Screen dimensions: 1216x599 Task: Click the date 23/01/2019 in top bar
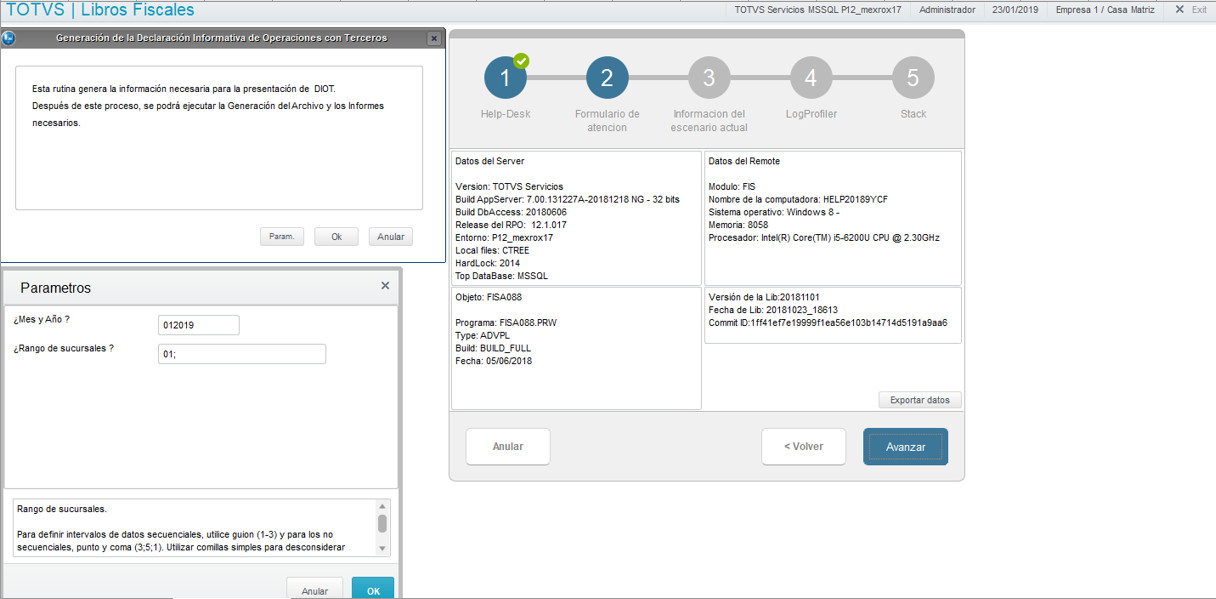pyautogui.click(x=1015, y=9)
